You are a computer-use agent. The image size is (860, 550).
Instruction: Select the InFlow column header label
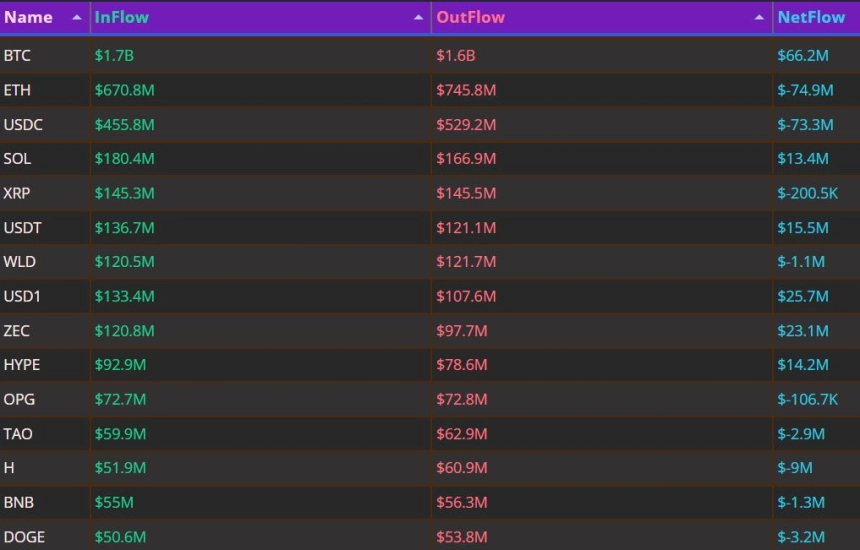(x=122, y=18)
